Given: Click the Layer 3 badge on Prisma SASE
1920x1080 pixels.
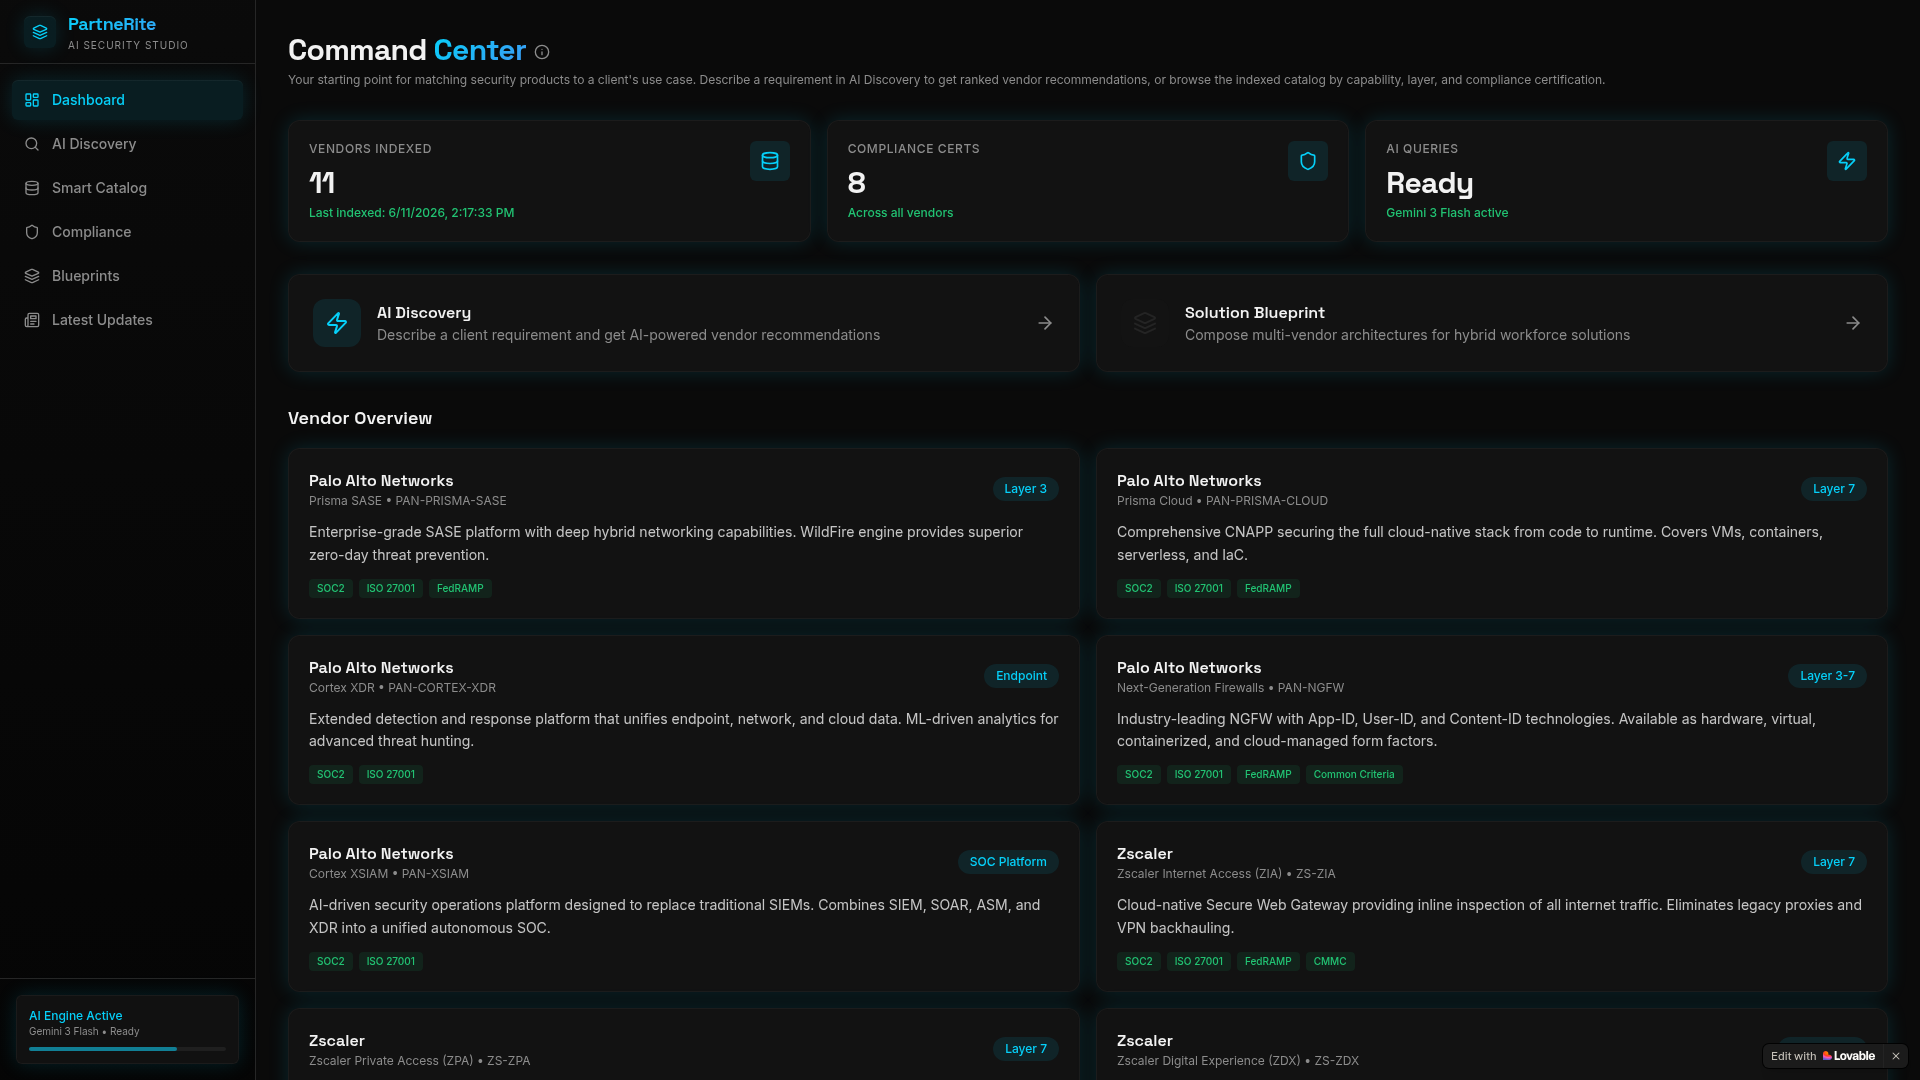Looking at the screenshot, I should [1025, 489].
